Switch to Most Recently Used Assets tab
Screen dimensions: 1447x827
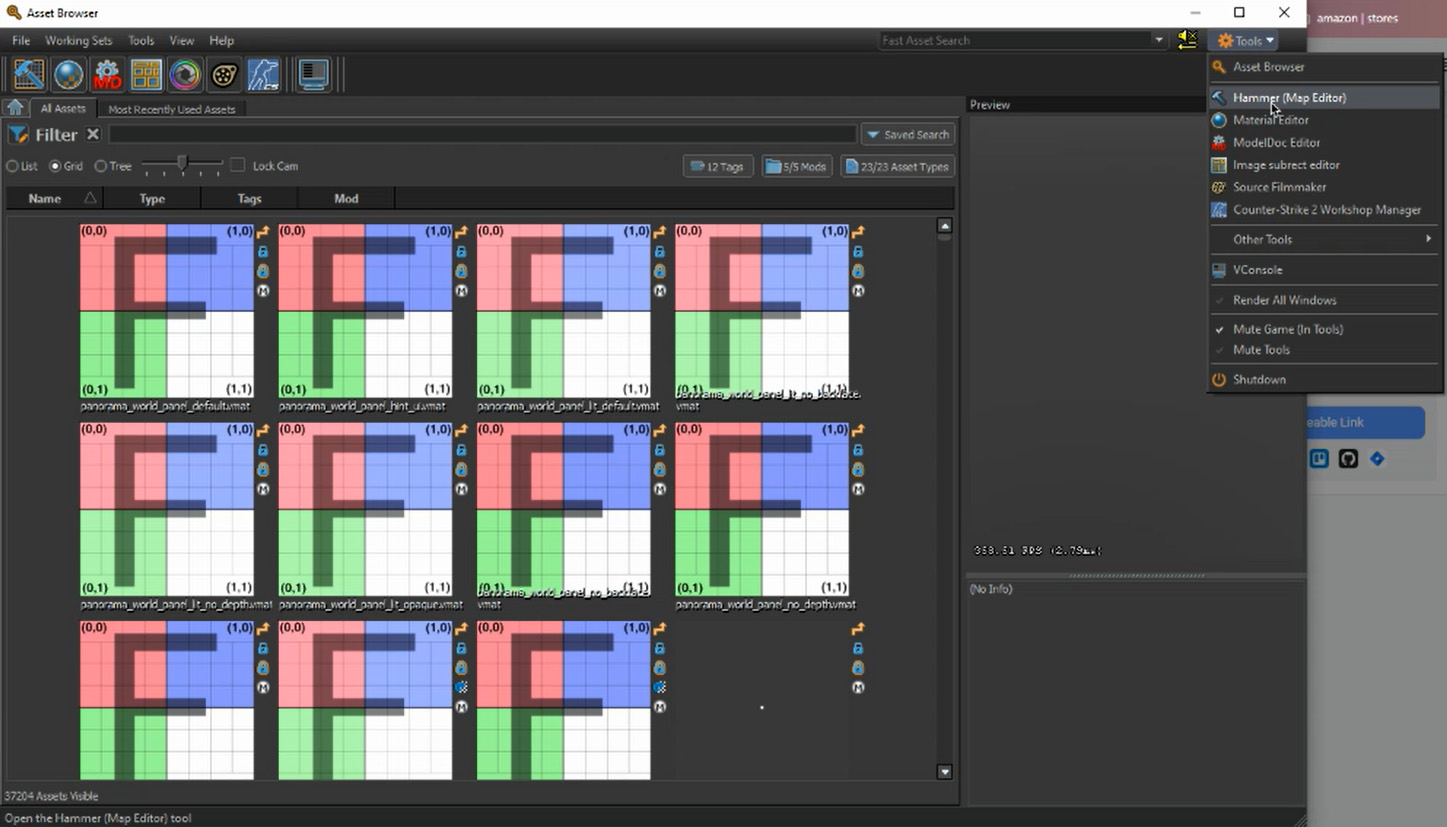click(x=172, y=109)
